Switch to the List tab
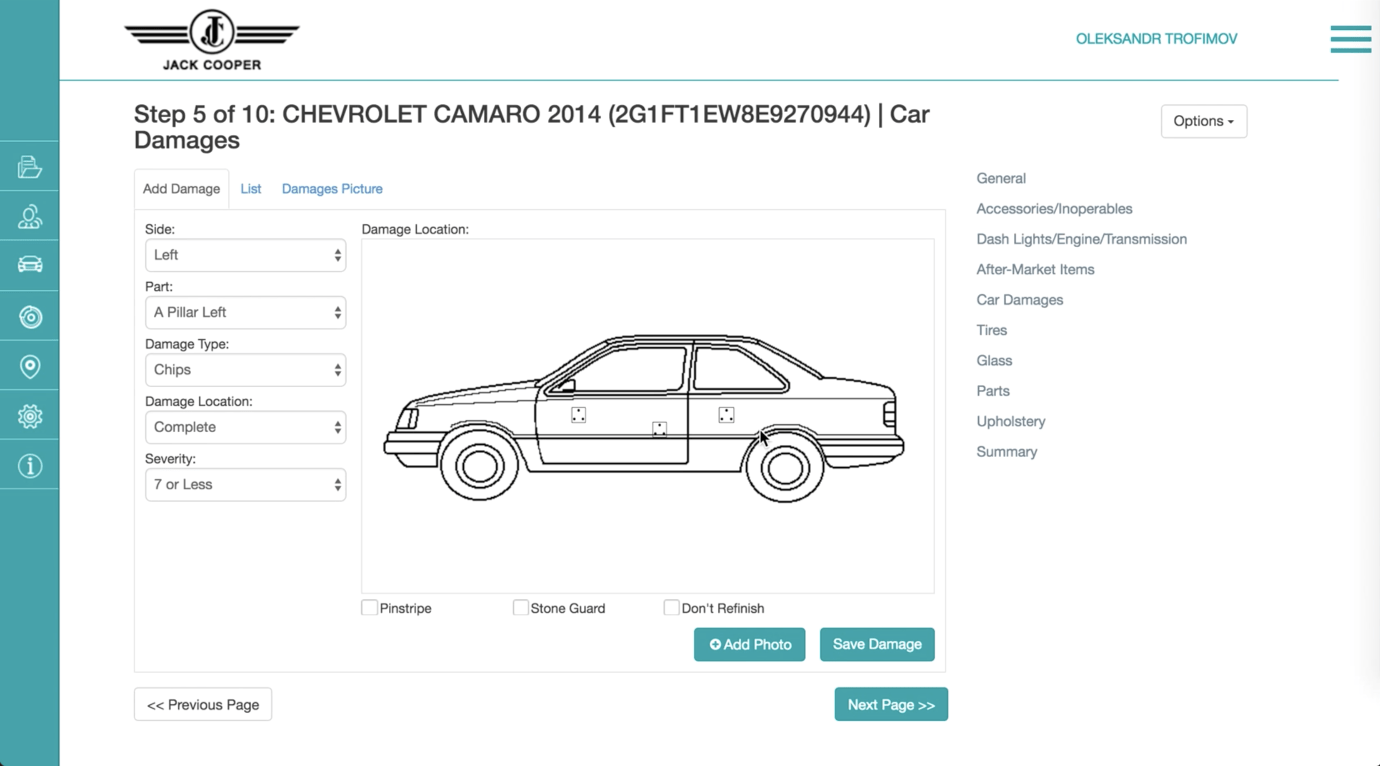 coord(250,189)
